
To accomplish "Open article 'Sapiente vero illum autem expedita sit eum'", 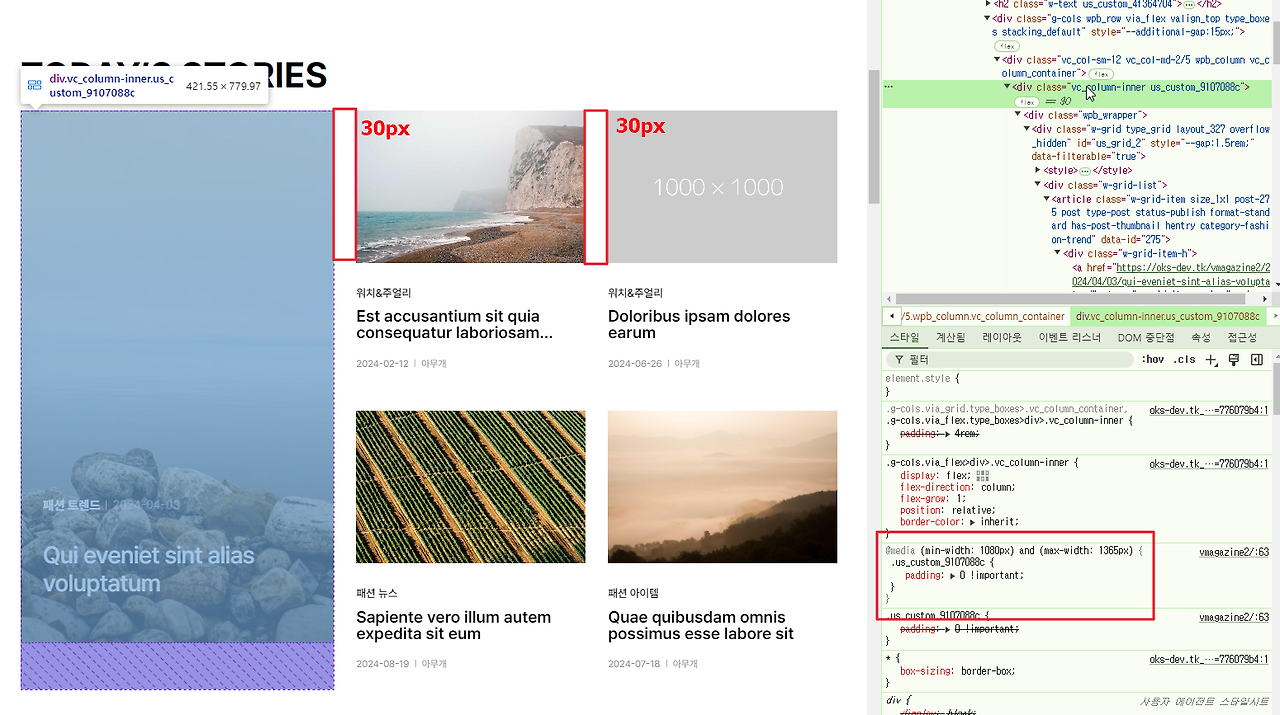I will tap(453, 626).
